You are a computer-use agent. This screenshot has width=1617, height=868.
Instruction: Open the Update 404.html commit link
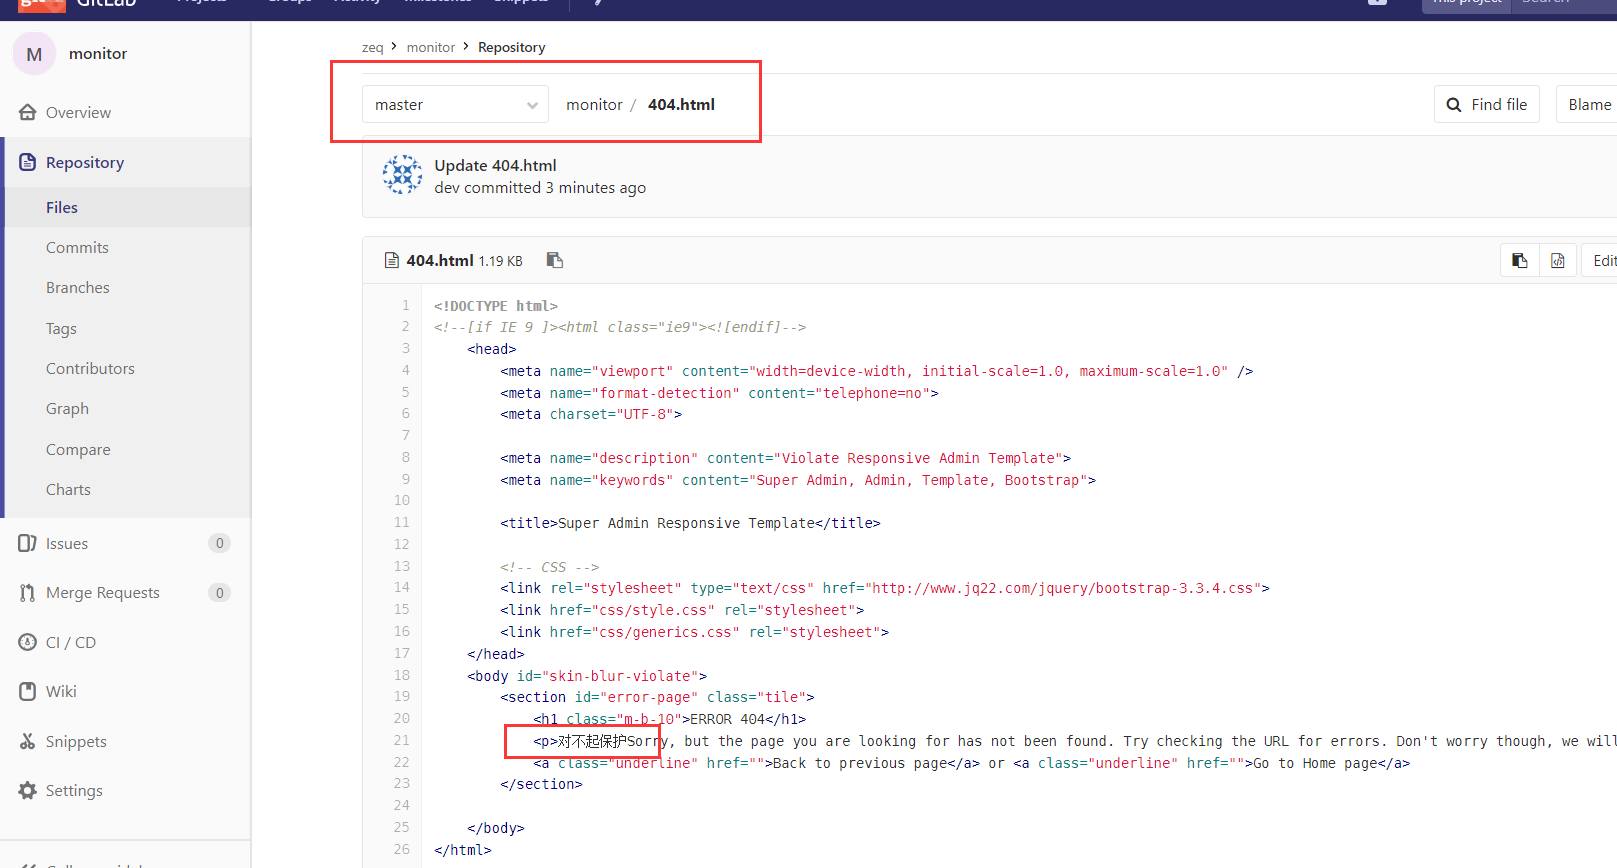click(495, 165)
